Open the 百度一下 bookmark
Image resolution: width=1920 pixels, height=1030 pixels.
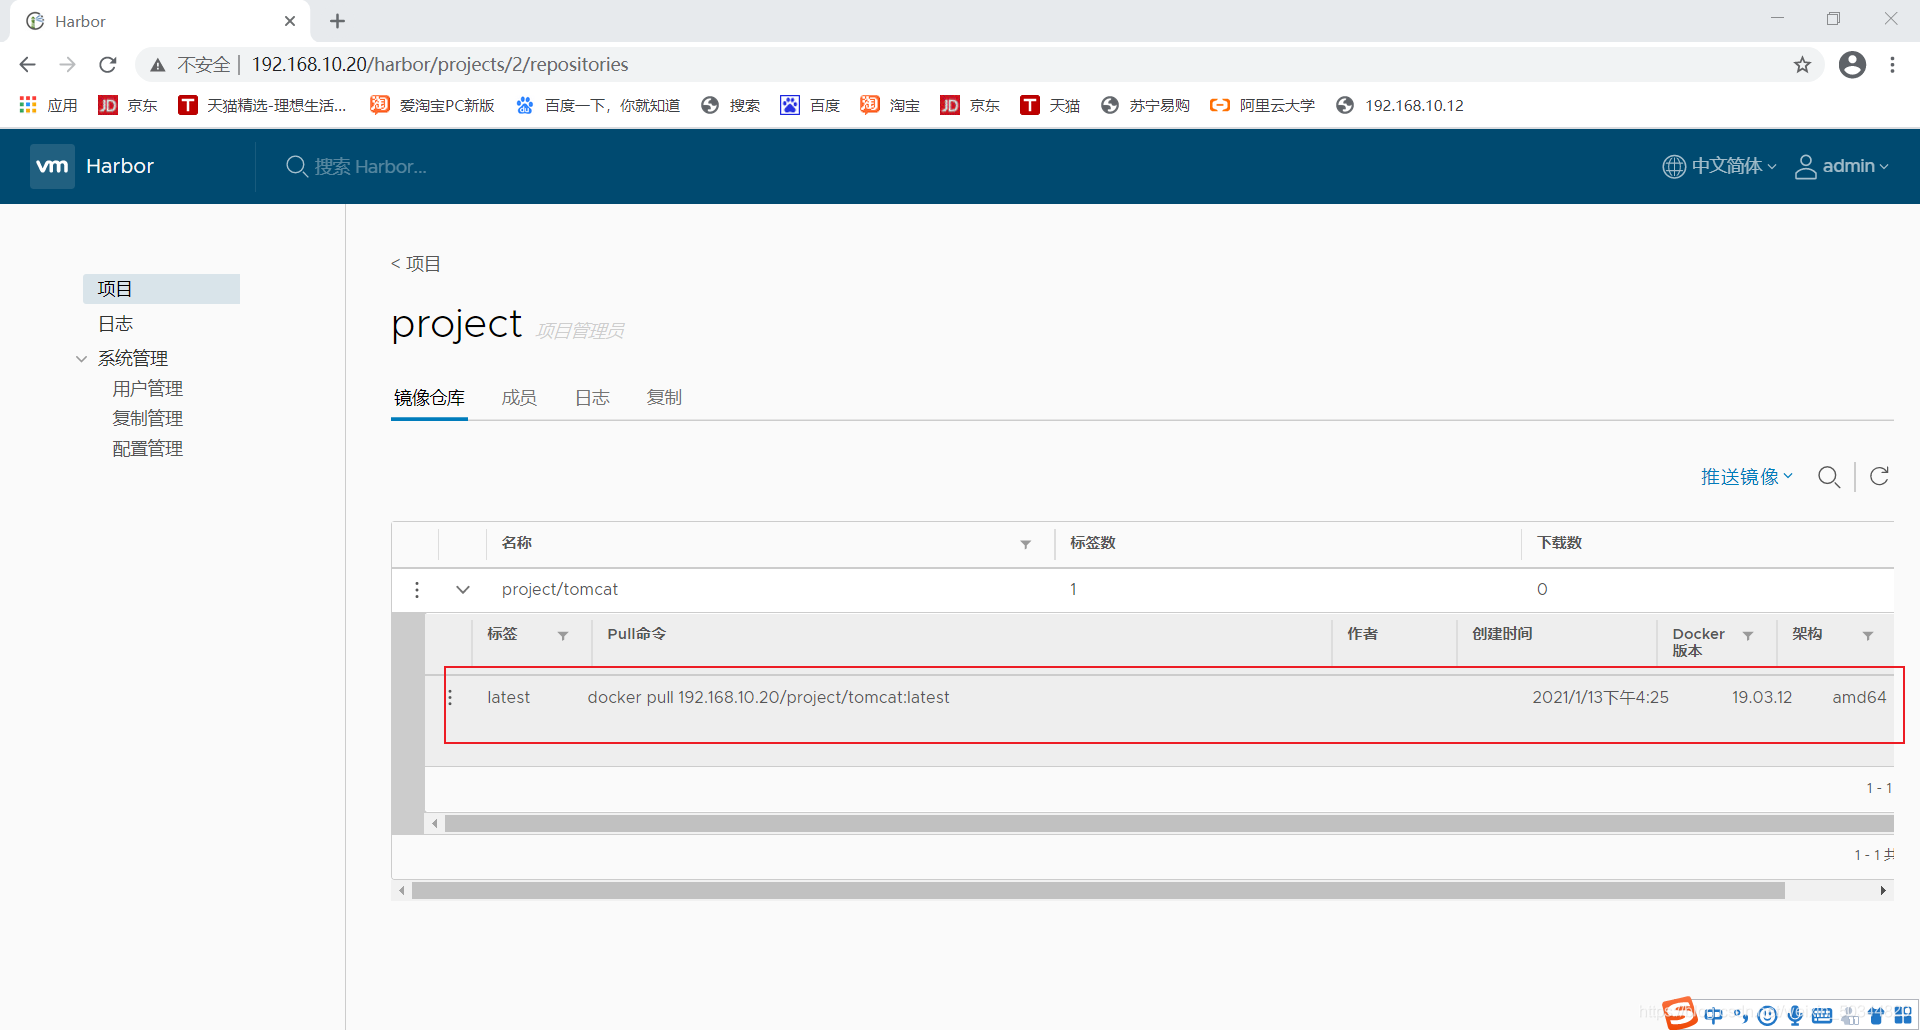[x=598, y=105]
